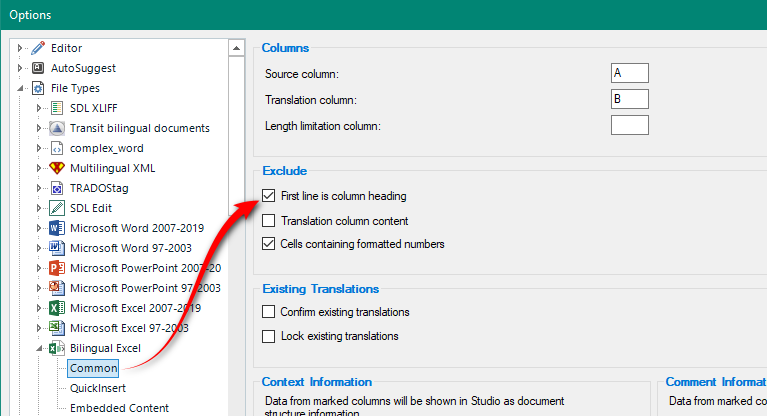
Task: Expand Microsoft Word 2007-2019 node
Action: [39, 228]
